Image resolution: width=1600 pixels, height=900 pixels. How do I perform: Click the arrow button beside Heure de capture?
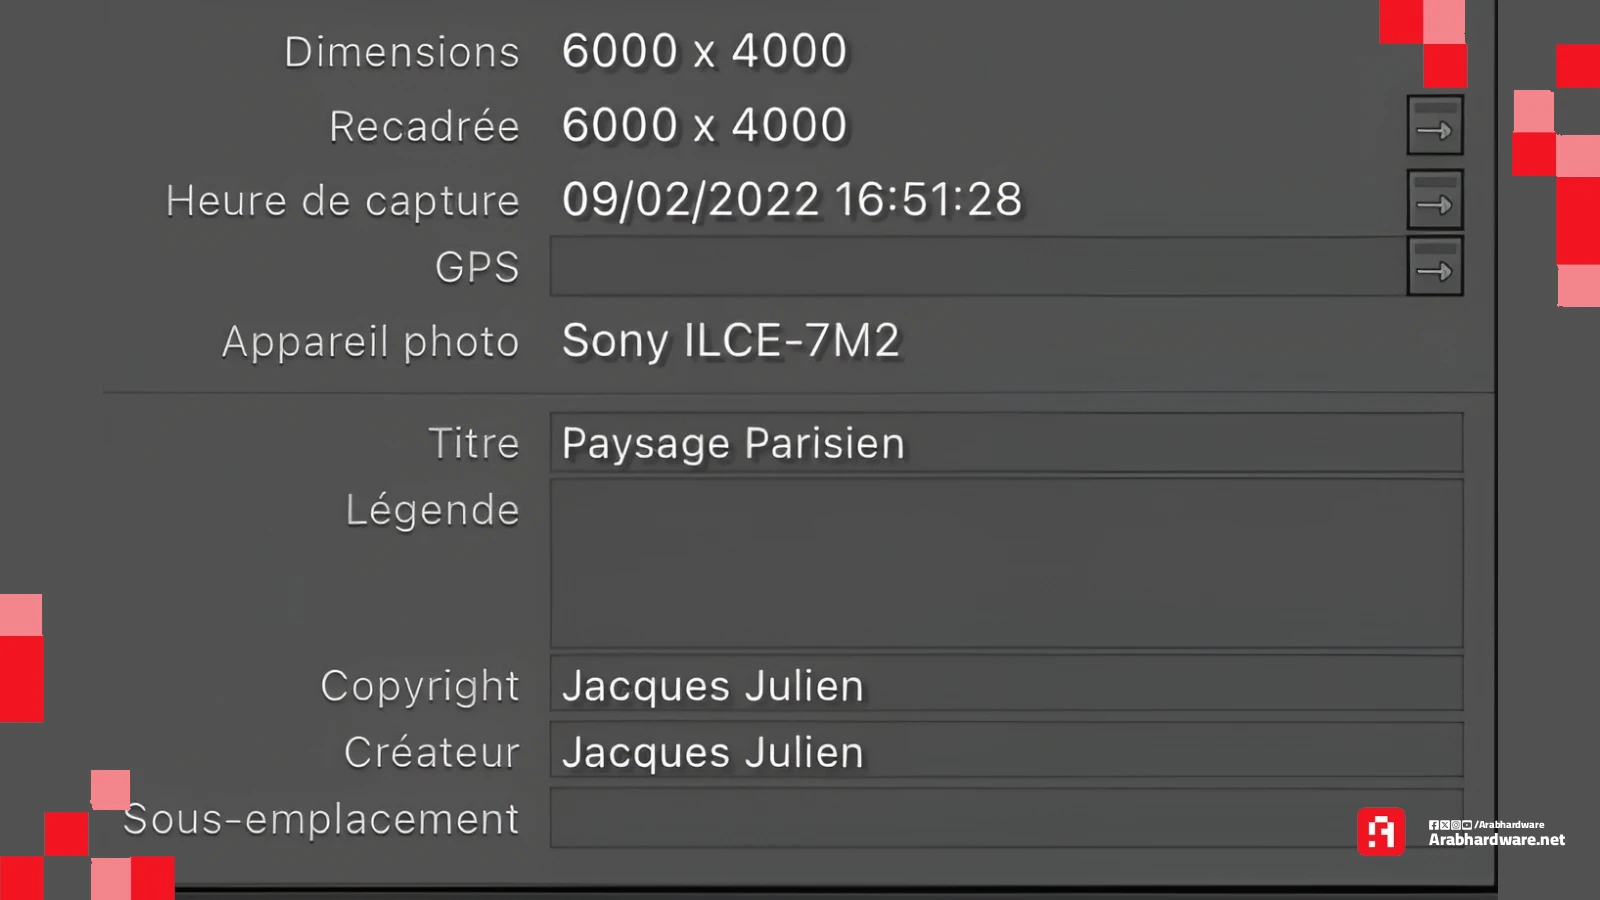(x=1434, y=200)
